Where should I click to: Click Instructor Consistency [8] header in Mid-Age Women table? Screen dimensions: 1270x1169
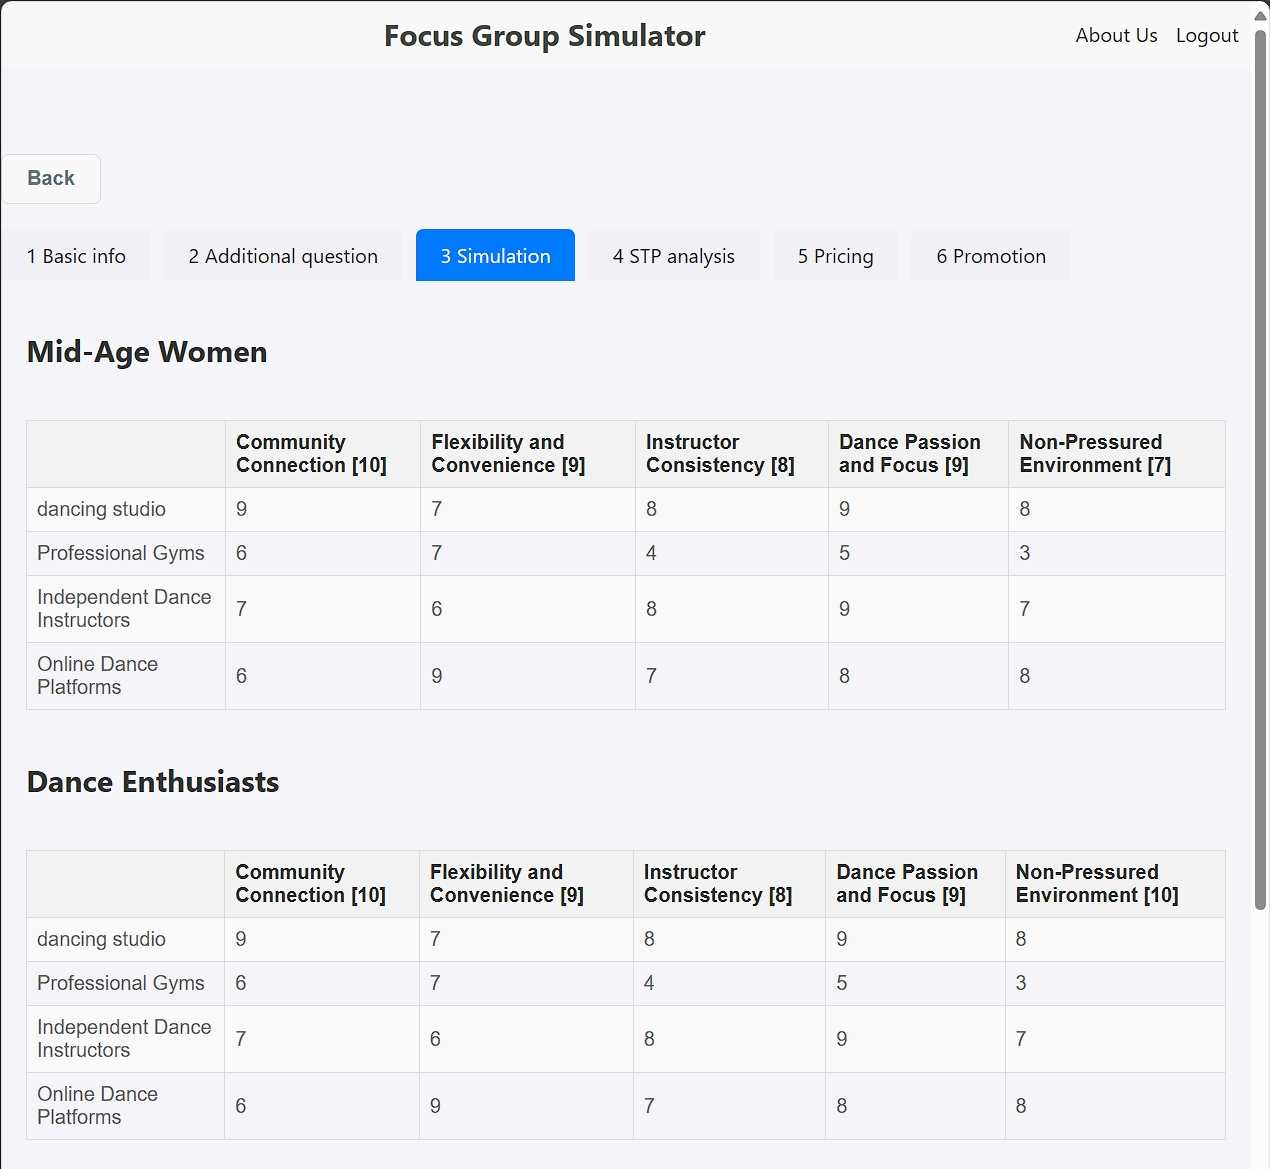(720, 454)
